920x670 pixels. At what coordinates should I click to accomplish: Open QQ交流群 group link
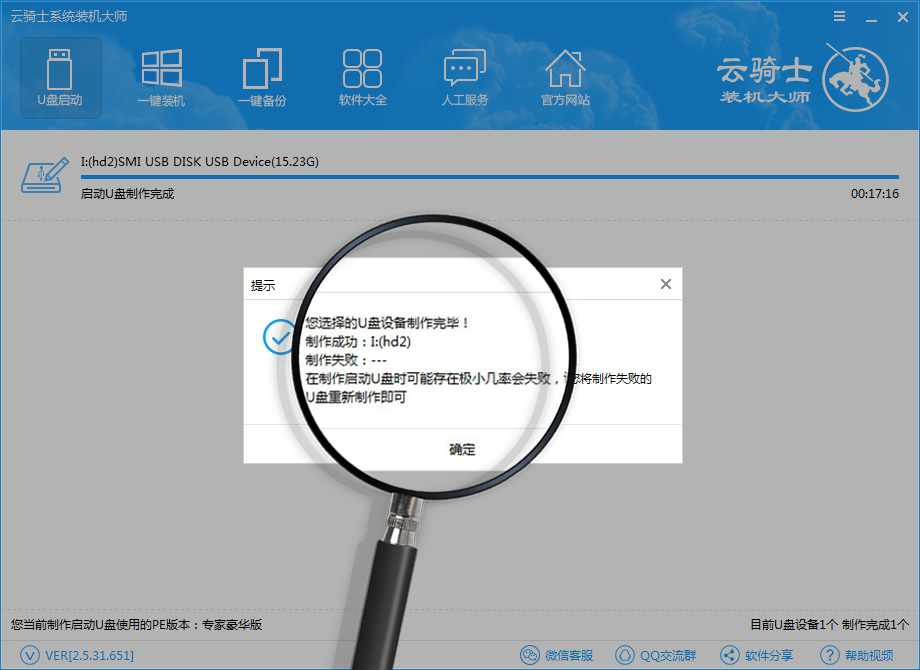668,655
